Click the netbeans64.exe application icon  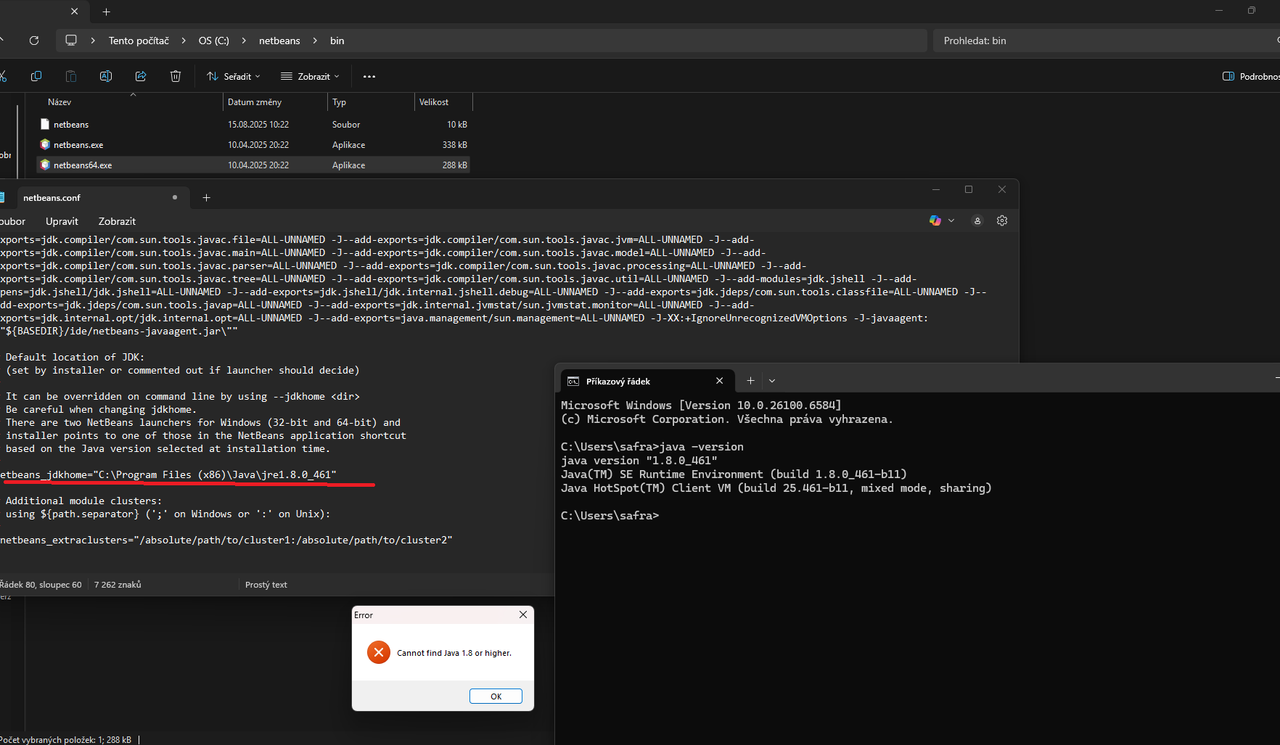(x=44, y=165)
